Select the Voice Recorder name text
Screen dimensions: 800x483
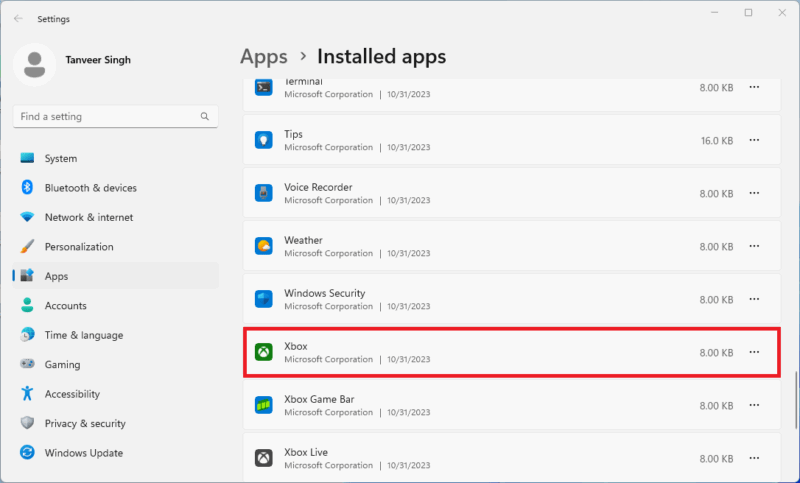(x=318, y=187)
